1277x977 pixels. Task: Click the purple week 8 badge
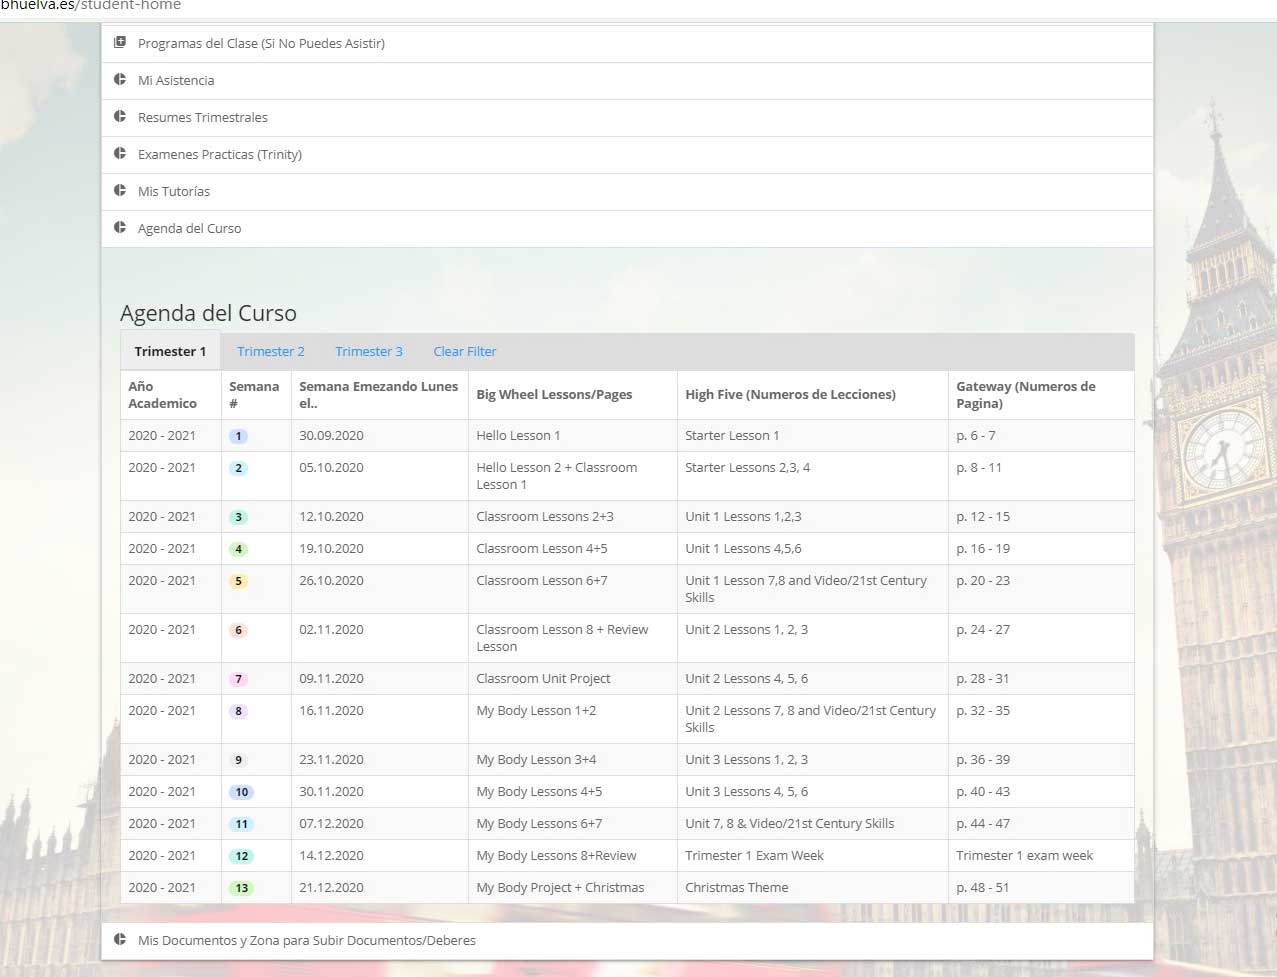(x=238, y=711)
